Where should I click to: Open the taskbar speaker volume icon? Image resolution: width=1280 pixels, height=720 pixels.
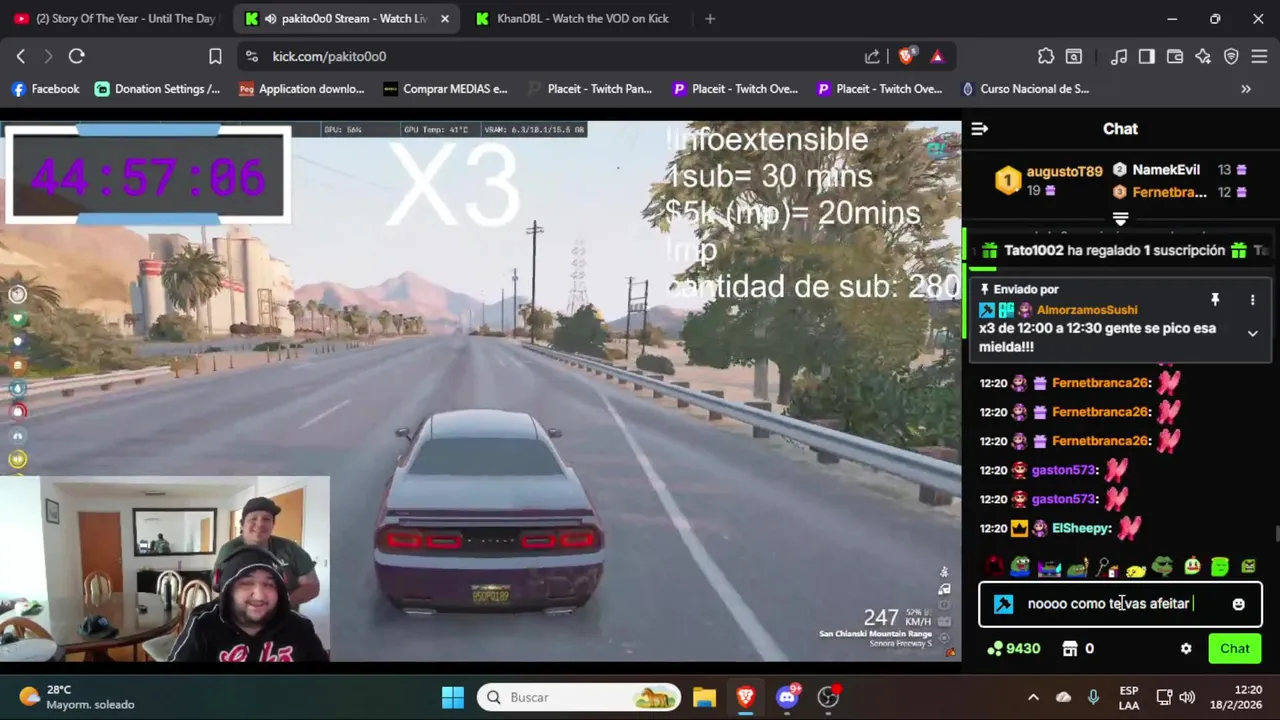tap(1187, 697)
